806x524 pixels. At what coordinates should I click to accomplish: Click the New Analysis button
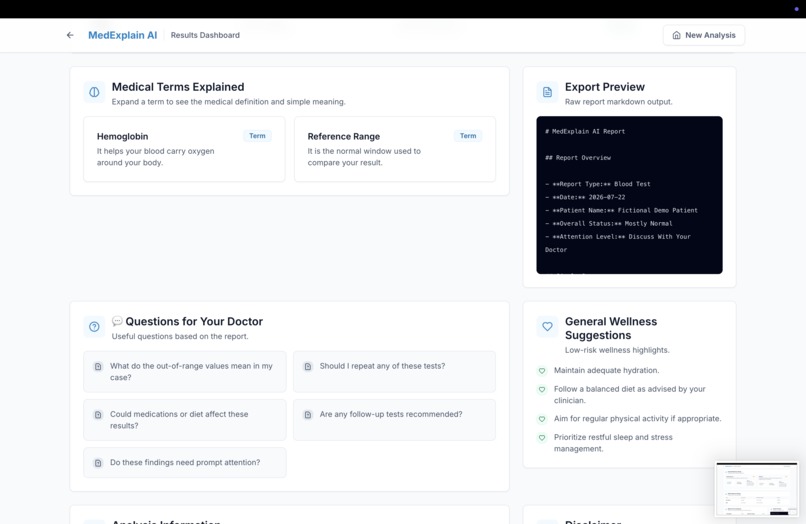point(704,35)
